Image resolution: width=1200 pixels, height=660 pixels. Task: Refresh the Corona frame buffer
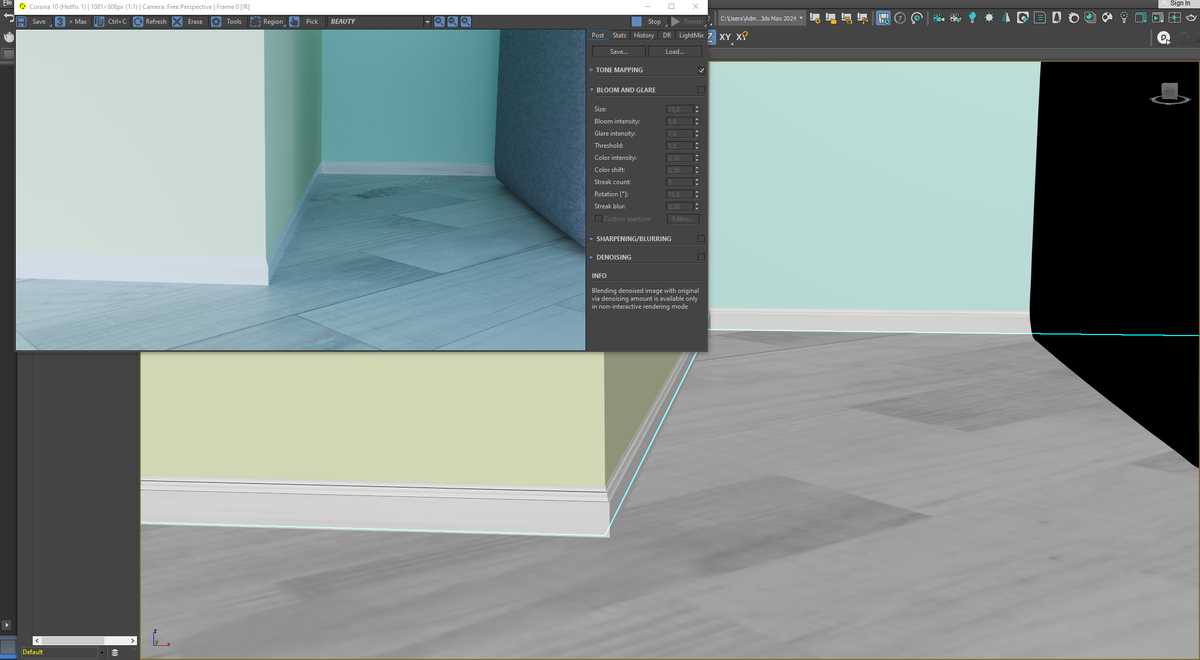pyautogui.click(x=150, y=21)
